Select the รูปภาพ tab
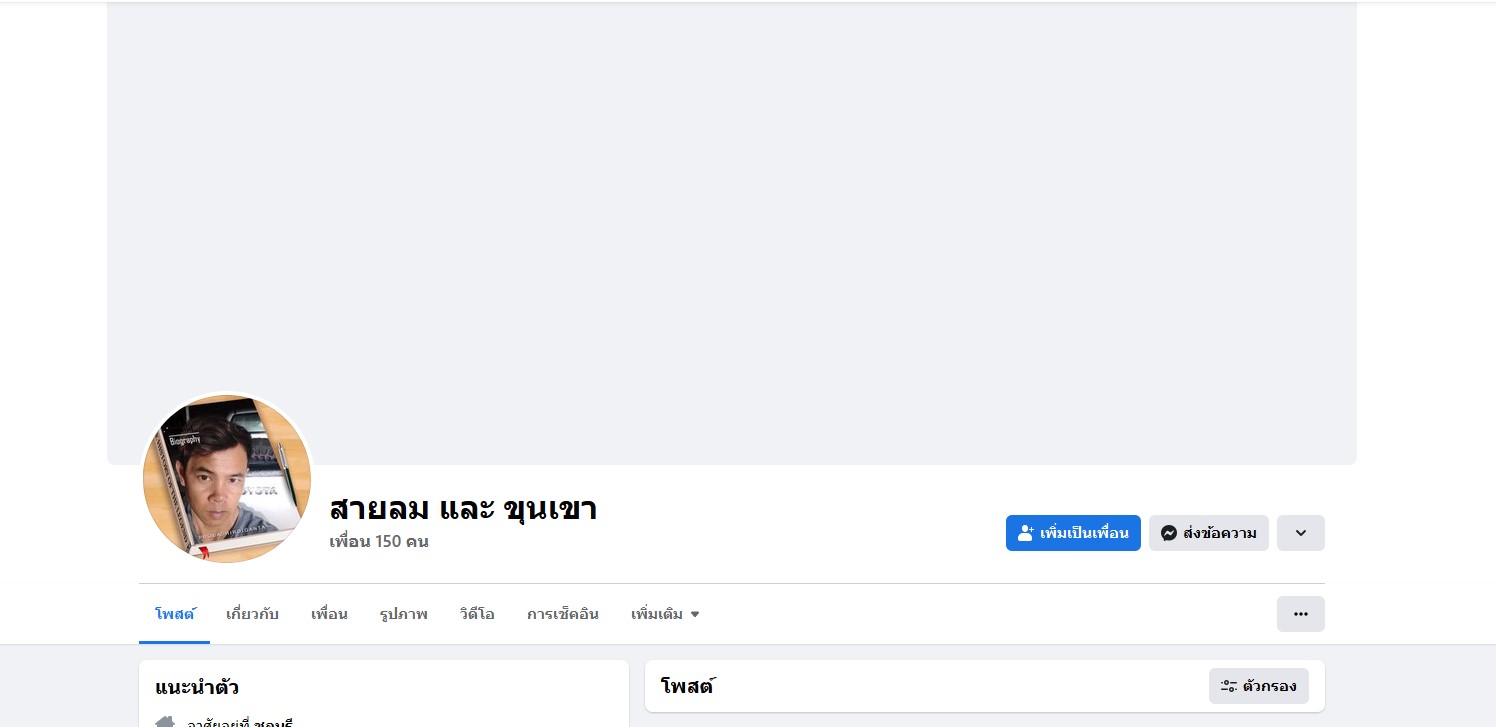The height and width of the screenshot is (727, 1496). (x=403, y=614)
